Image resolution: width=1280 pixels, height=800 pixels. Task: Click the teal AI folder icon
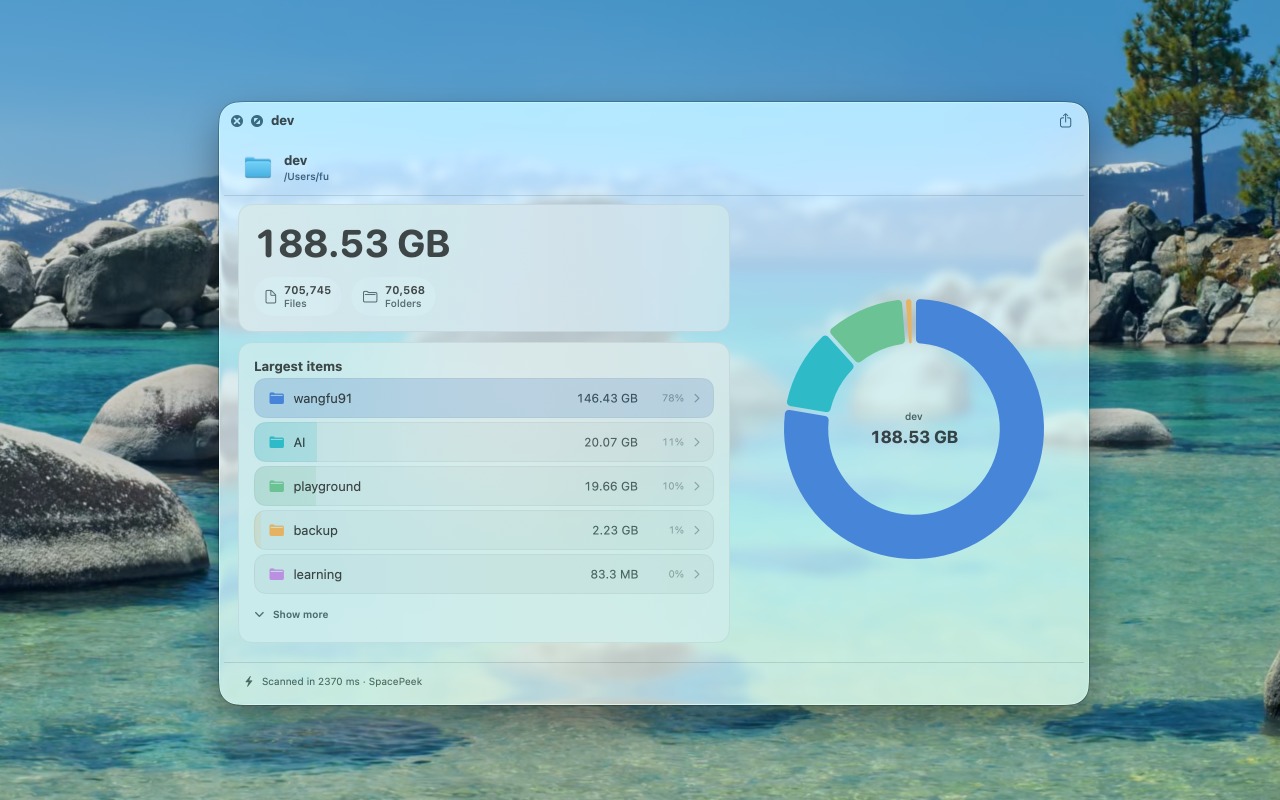(x=277, y=442)
